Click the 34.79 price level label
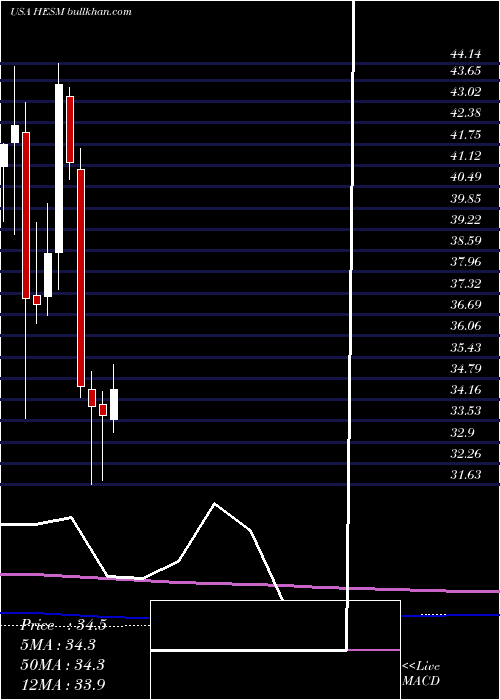The width and height of the screenshot is (500, 700). point(466,368)
